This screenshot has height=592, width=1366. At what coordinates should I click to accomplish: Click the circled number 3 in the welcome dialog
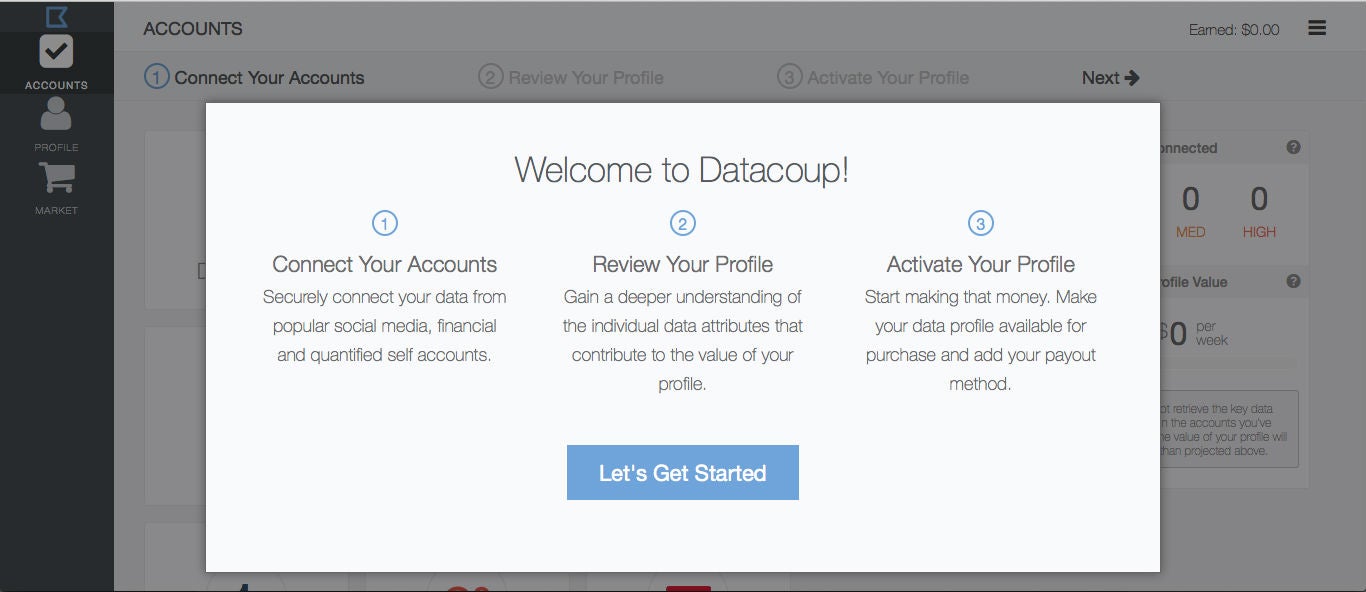(980, 223)
